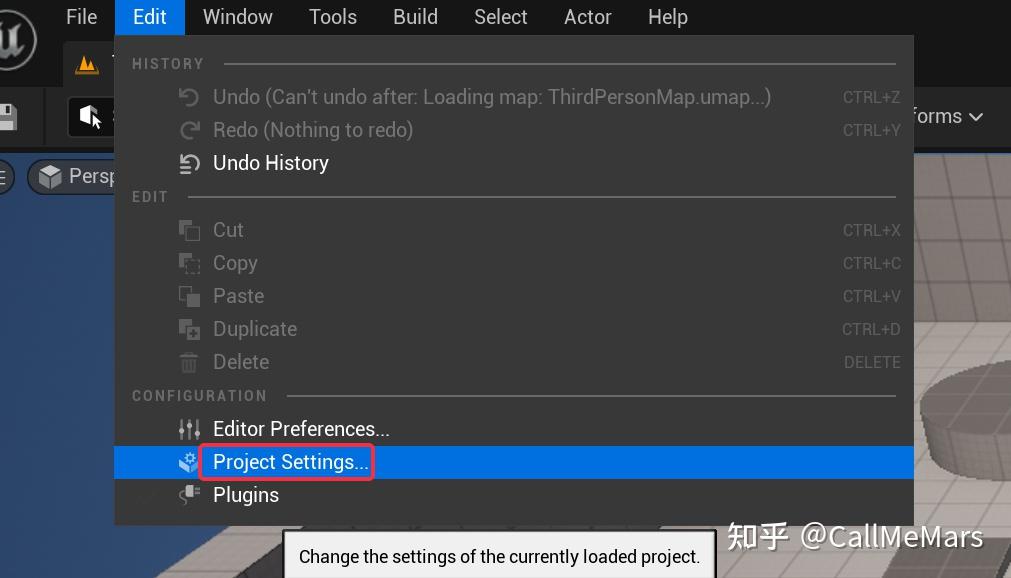Click the save floppy disk icon
Screen dimensions: 1011x578
pos(7,117)
